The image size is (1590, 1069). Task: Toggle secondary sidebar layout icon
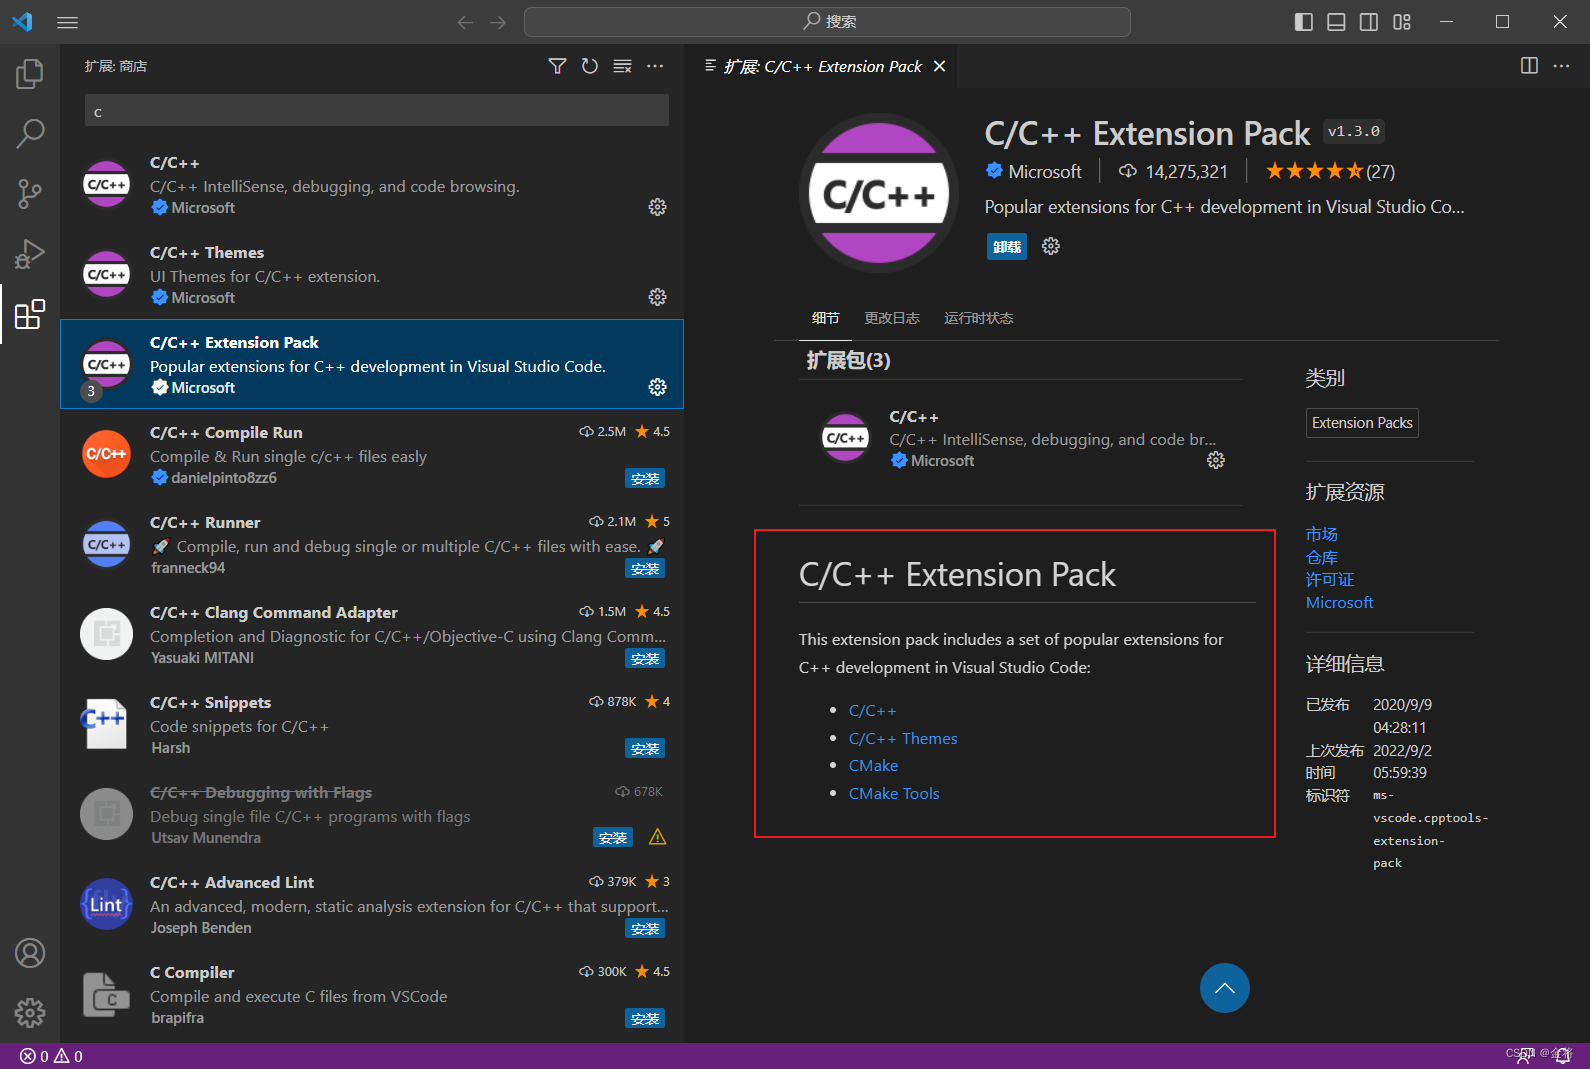tap(1369, 22)
